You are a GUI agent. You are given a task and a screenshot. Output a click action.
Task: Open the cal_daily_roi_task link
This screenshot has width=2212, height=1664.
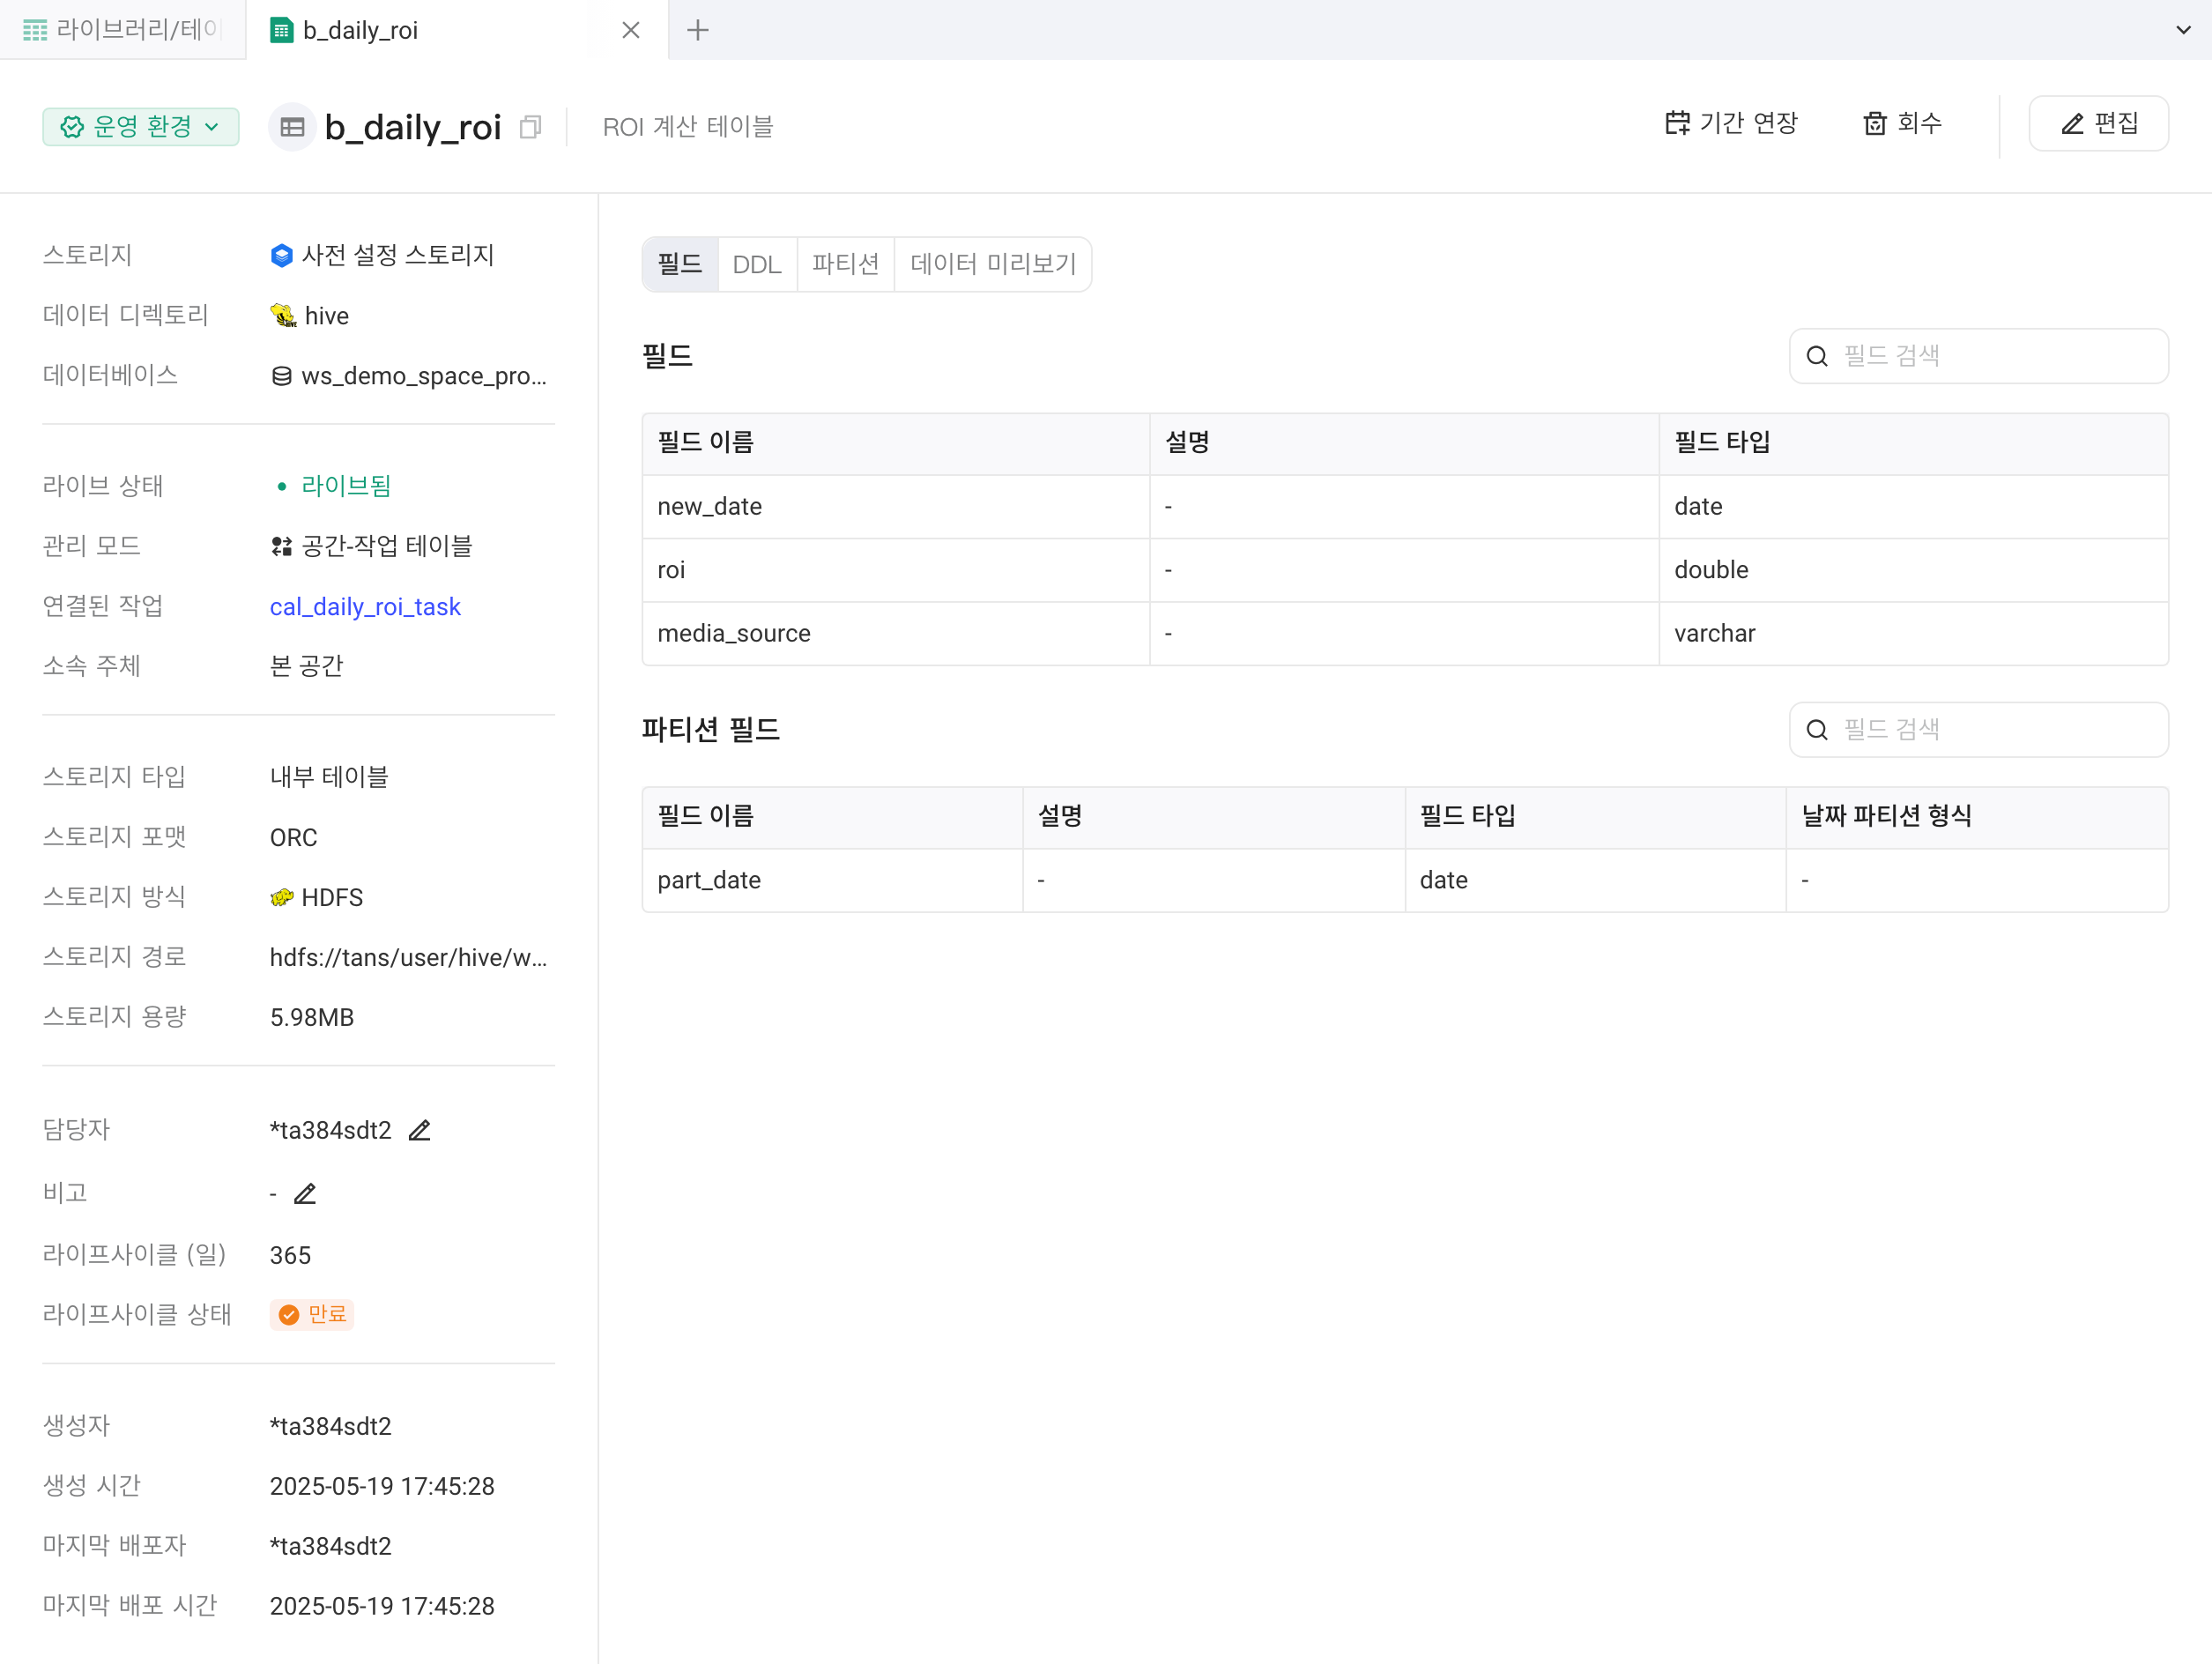pyautogui.click(x=365, y=607)
